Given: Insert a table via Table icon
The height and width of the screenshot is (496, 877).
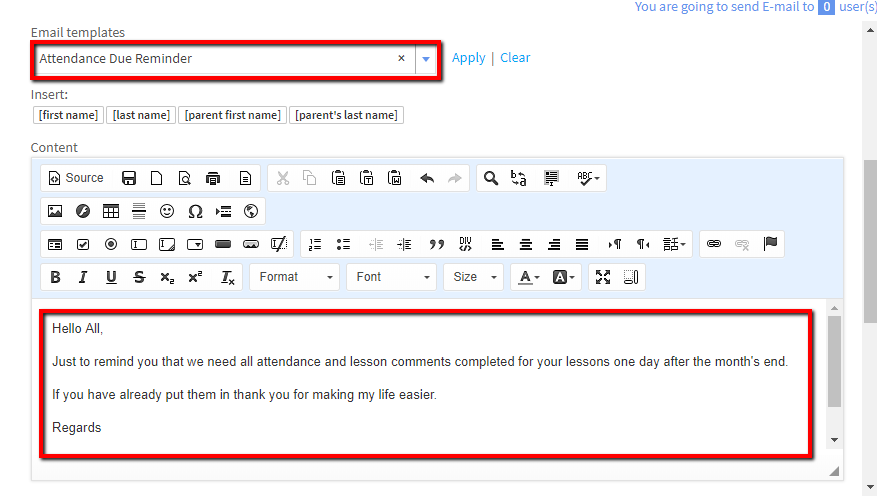Looking at the screenshot, I should pos(111,211).
